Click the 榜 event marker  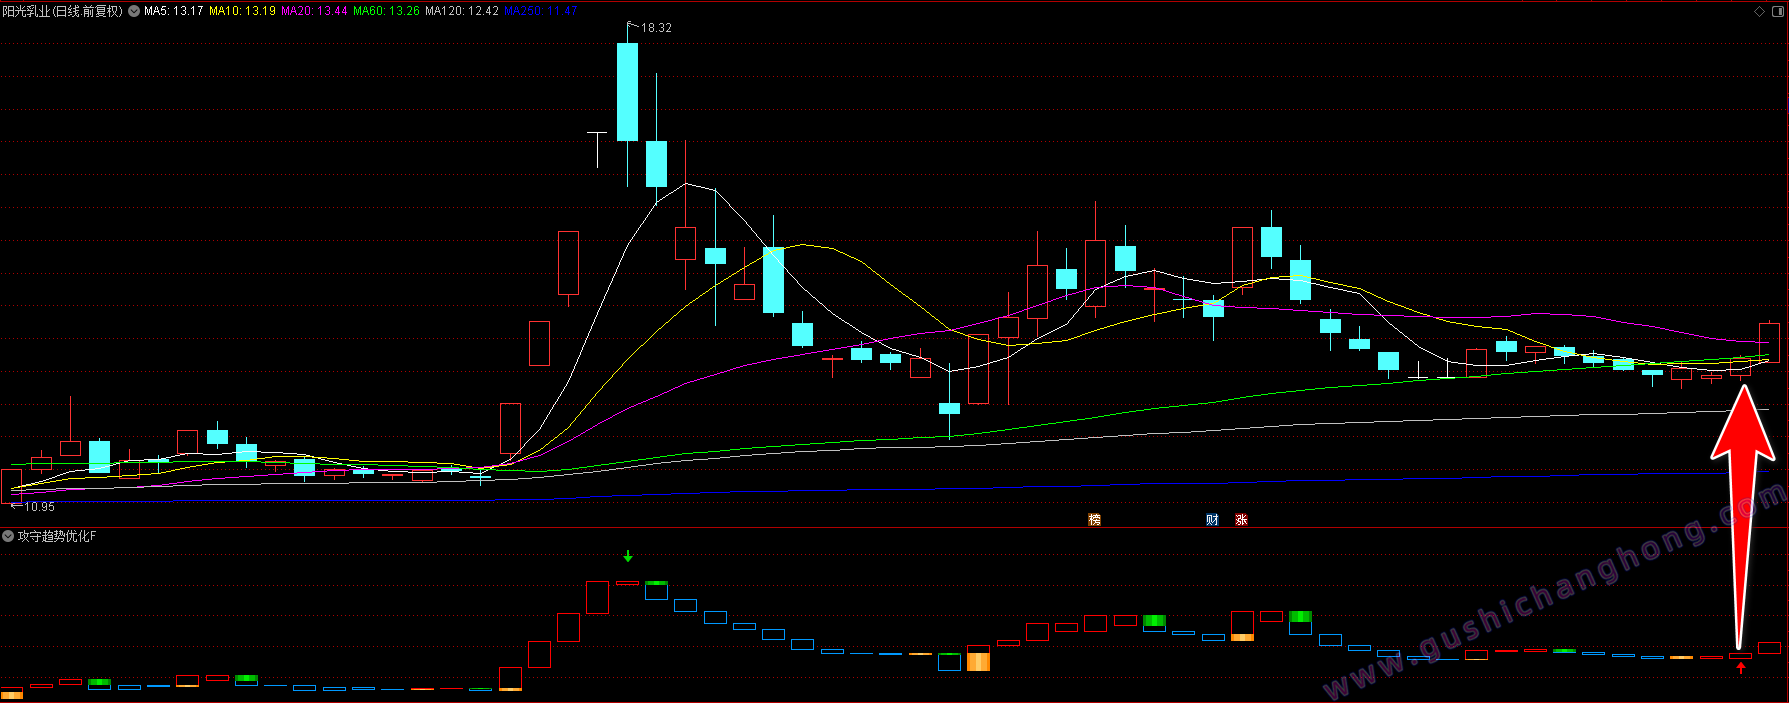(1094, 520)
